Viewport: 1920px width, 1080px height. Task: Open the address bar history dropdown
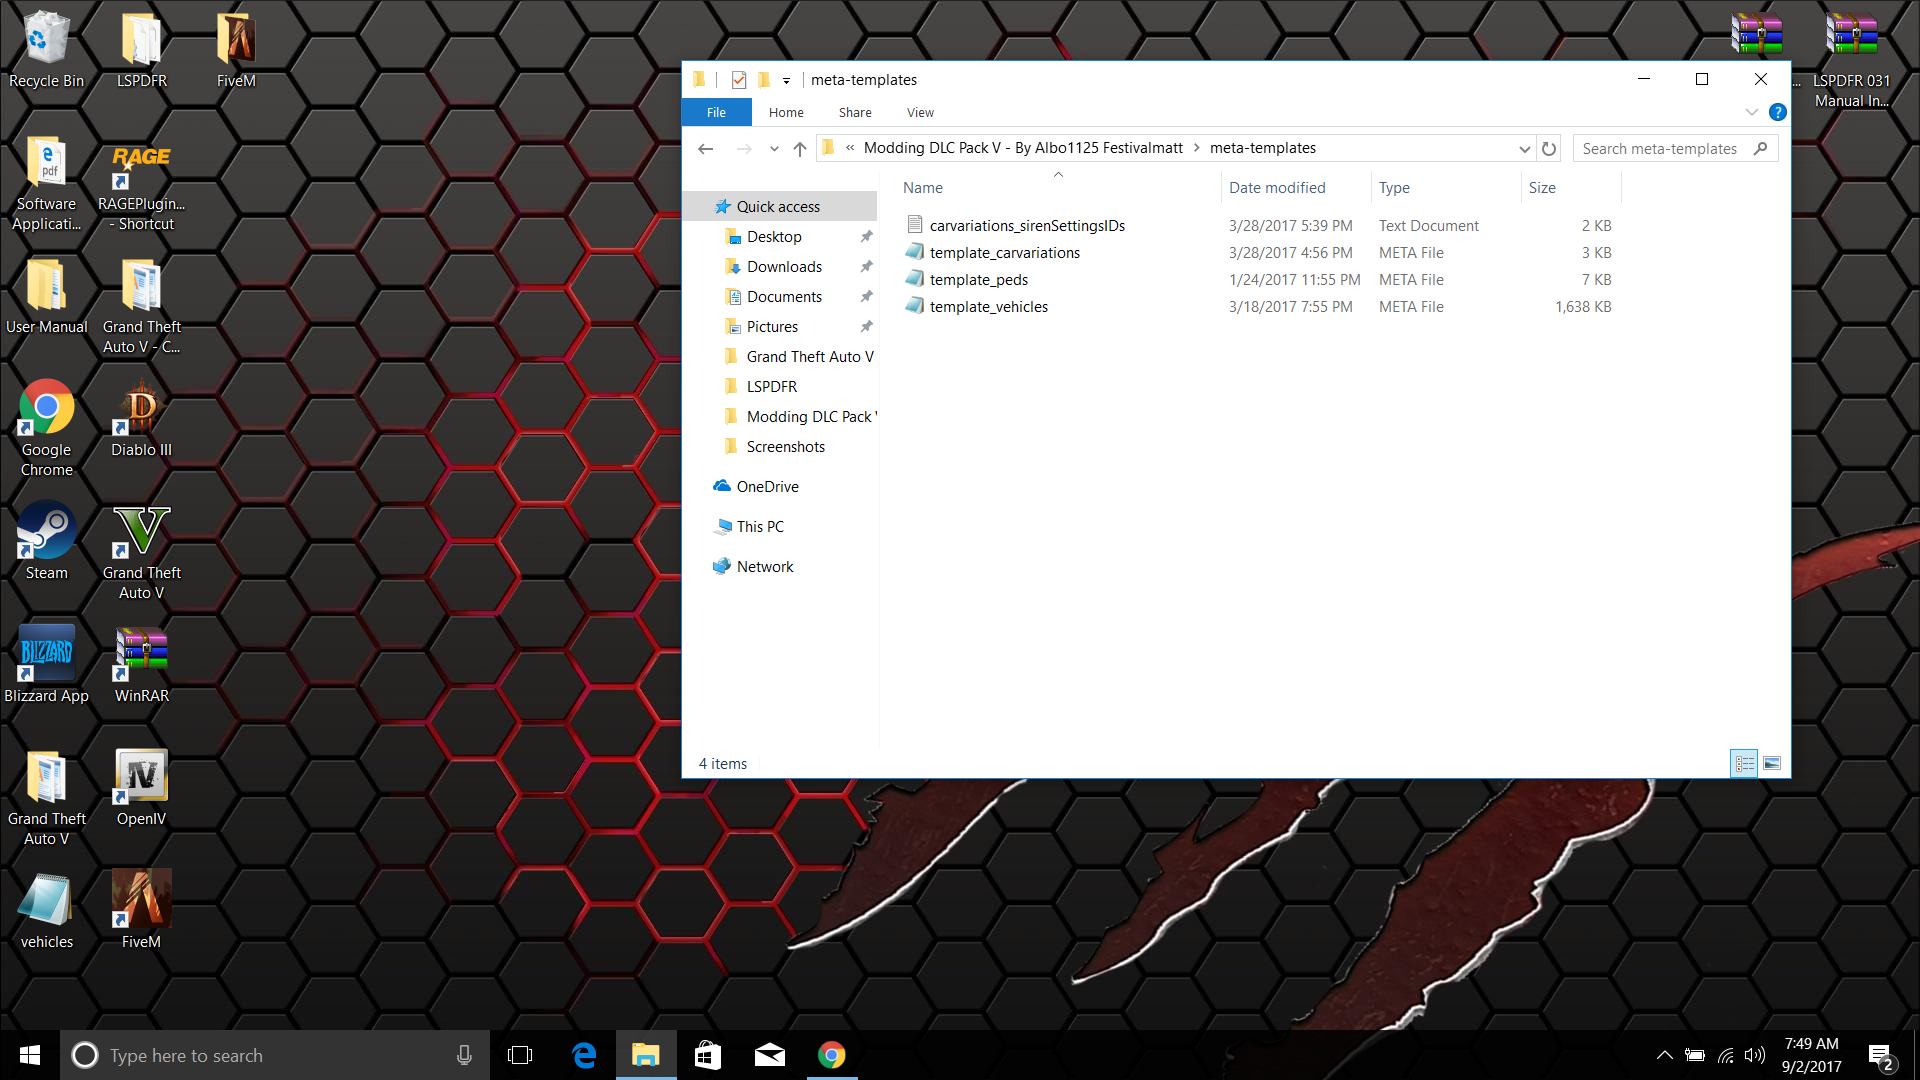tap(1524, 149)
